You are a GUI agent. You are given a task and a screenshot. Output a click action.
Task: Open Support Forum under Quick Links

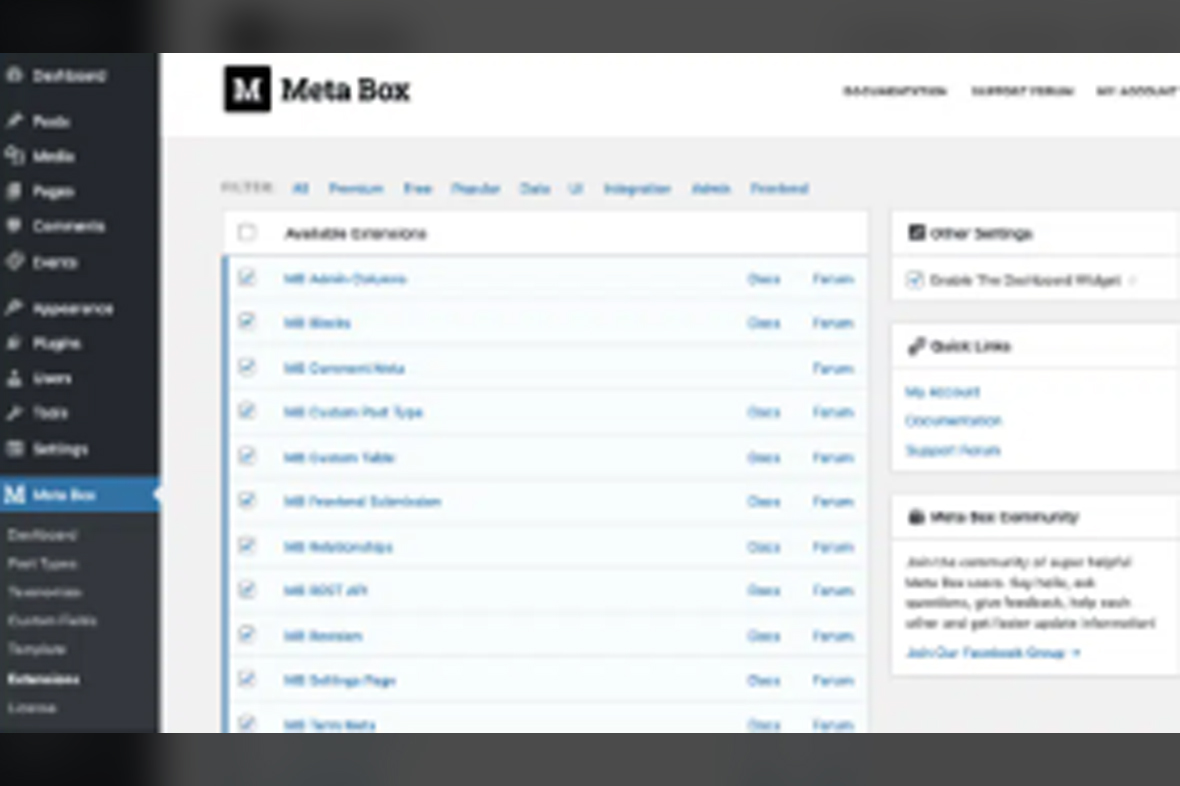click(x=953, y=450)
